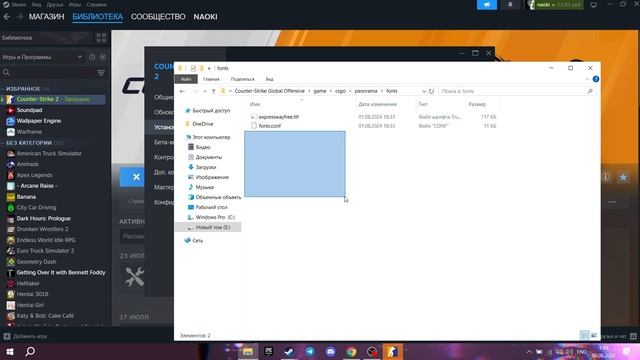Click the blue X cancel download button
640x360 pixels.
pyautogui.click(x=136, y=177)
